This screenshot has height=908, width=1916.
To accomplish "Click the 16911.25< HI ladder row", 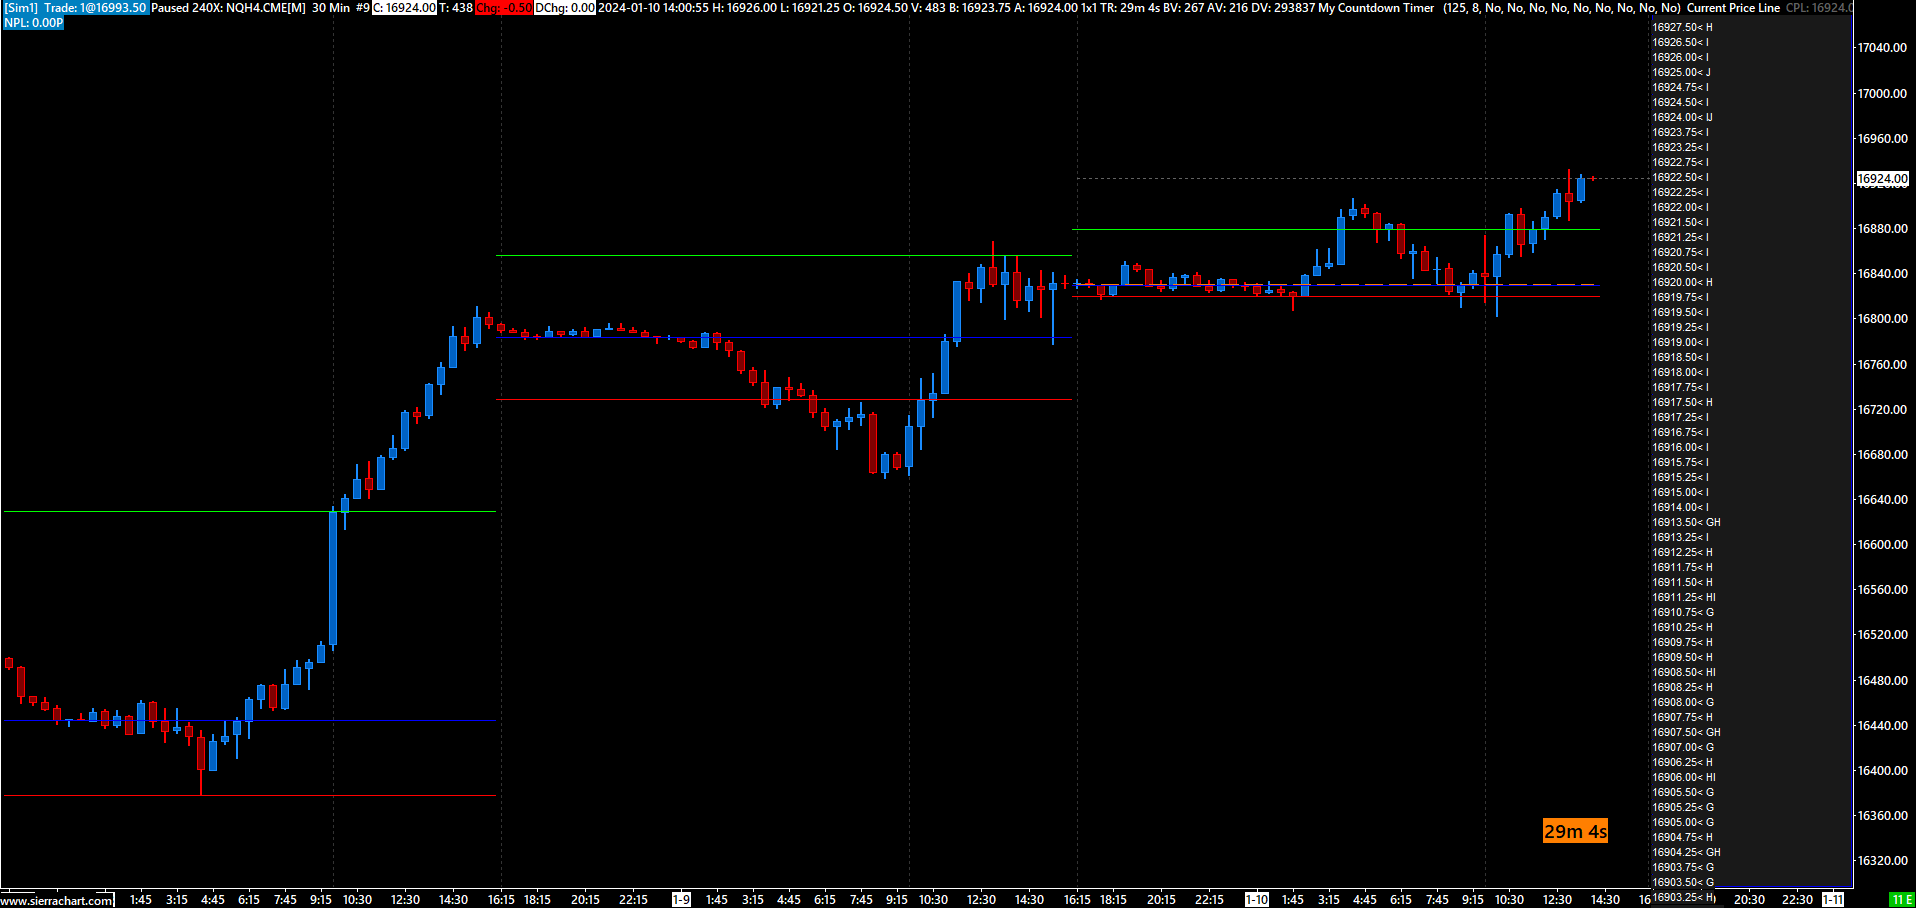I will click(x=1684, y=597).
